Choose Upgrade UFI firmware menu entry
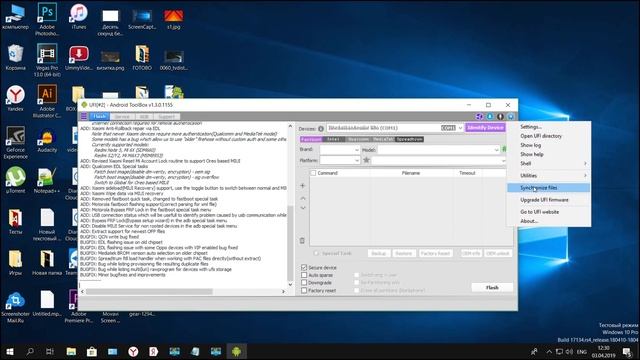 pyautogui.click(x=549, y=200)
